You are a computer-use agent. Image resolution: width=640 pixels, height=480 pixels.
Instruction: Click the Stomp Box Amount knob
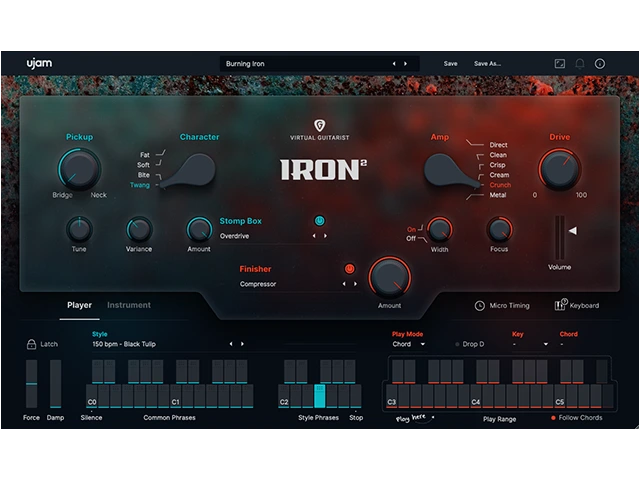click(x=199, y=230)
